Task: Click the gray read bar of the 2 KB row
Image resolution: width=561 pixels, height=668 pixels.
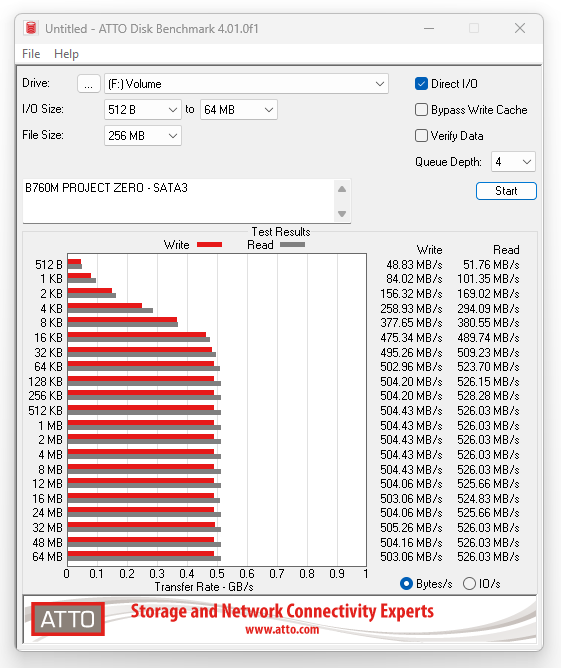Action: [x=92, y=295]
